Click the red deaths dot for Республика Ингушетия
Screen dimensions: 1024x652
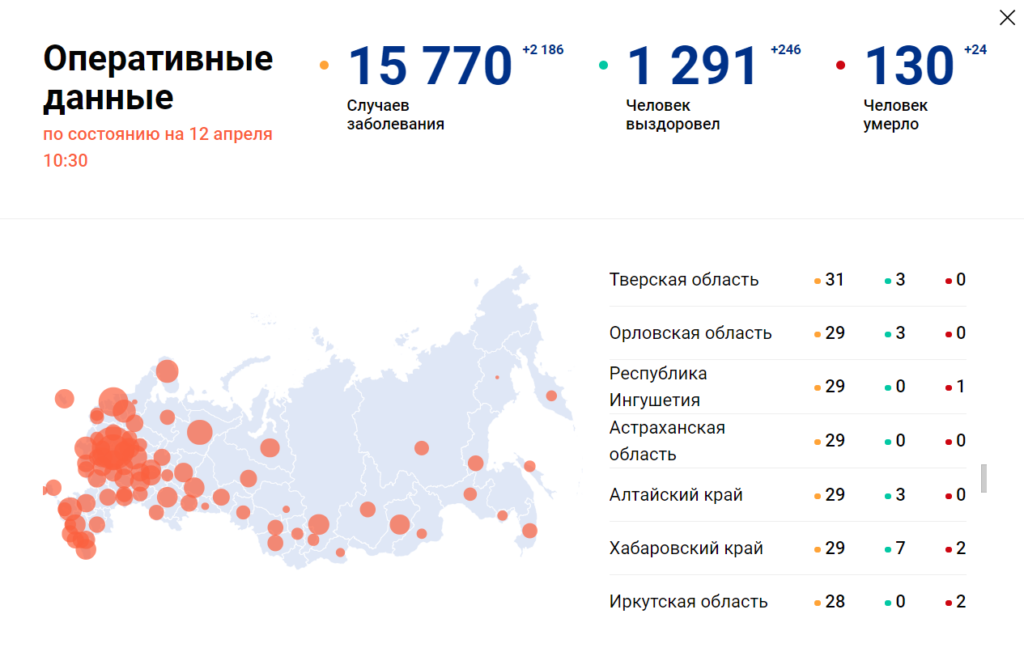pos(948,386)
